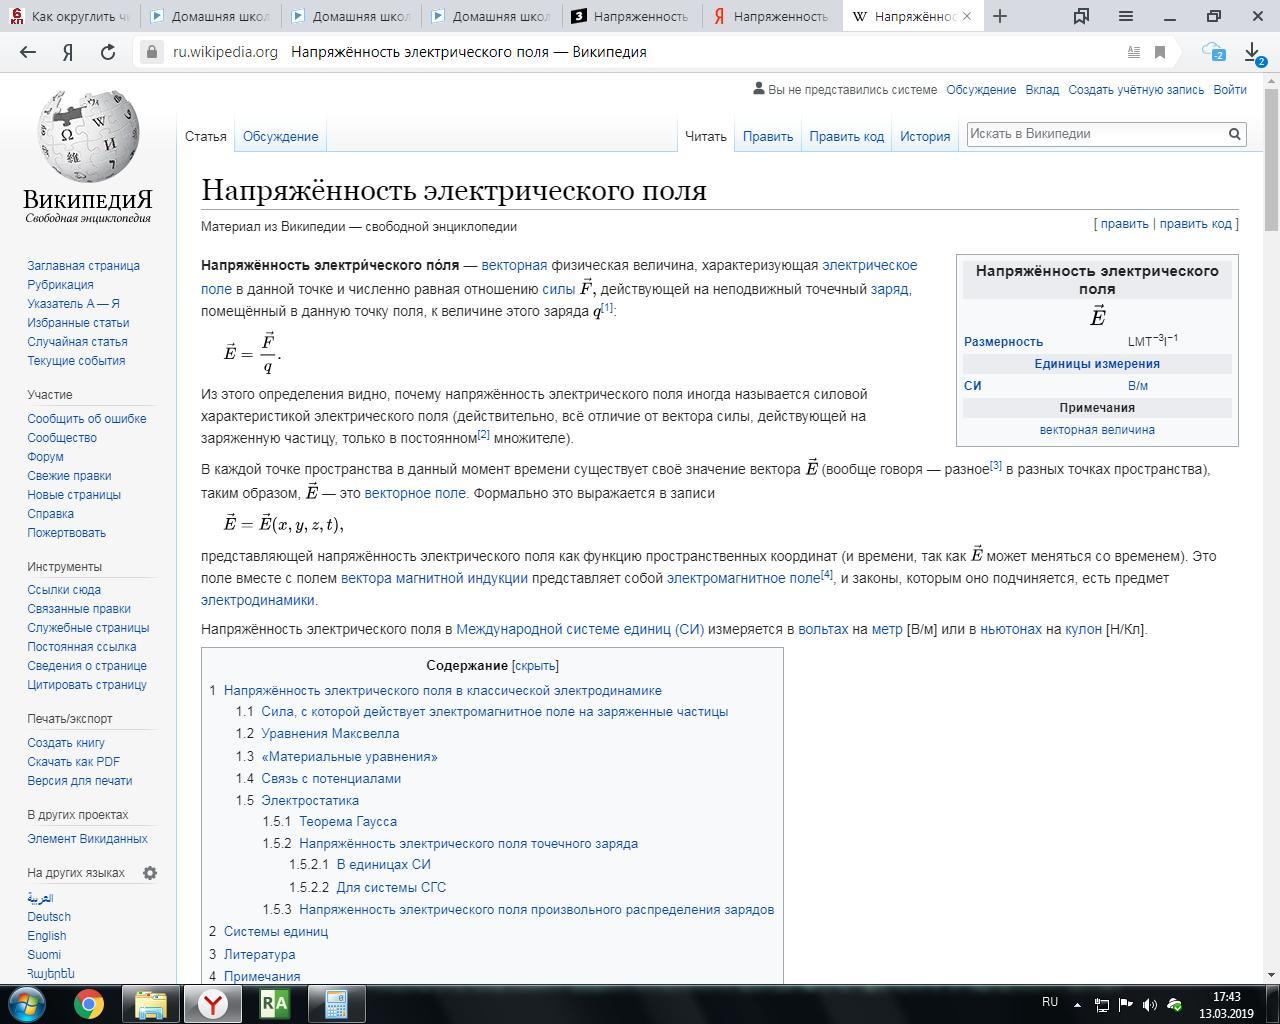The image size is (1280, 1024).
Task: Click the Создать учётную запись link
Action: tap(1136, 90)
